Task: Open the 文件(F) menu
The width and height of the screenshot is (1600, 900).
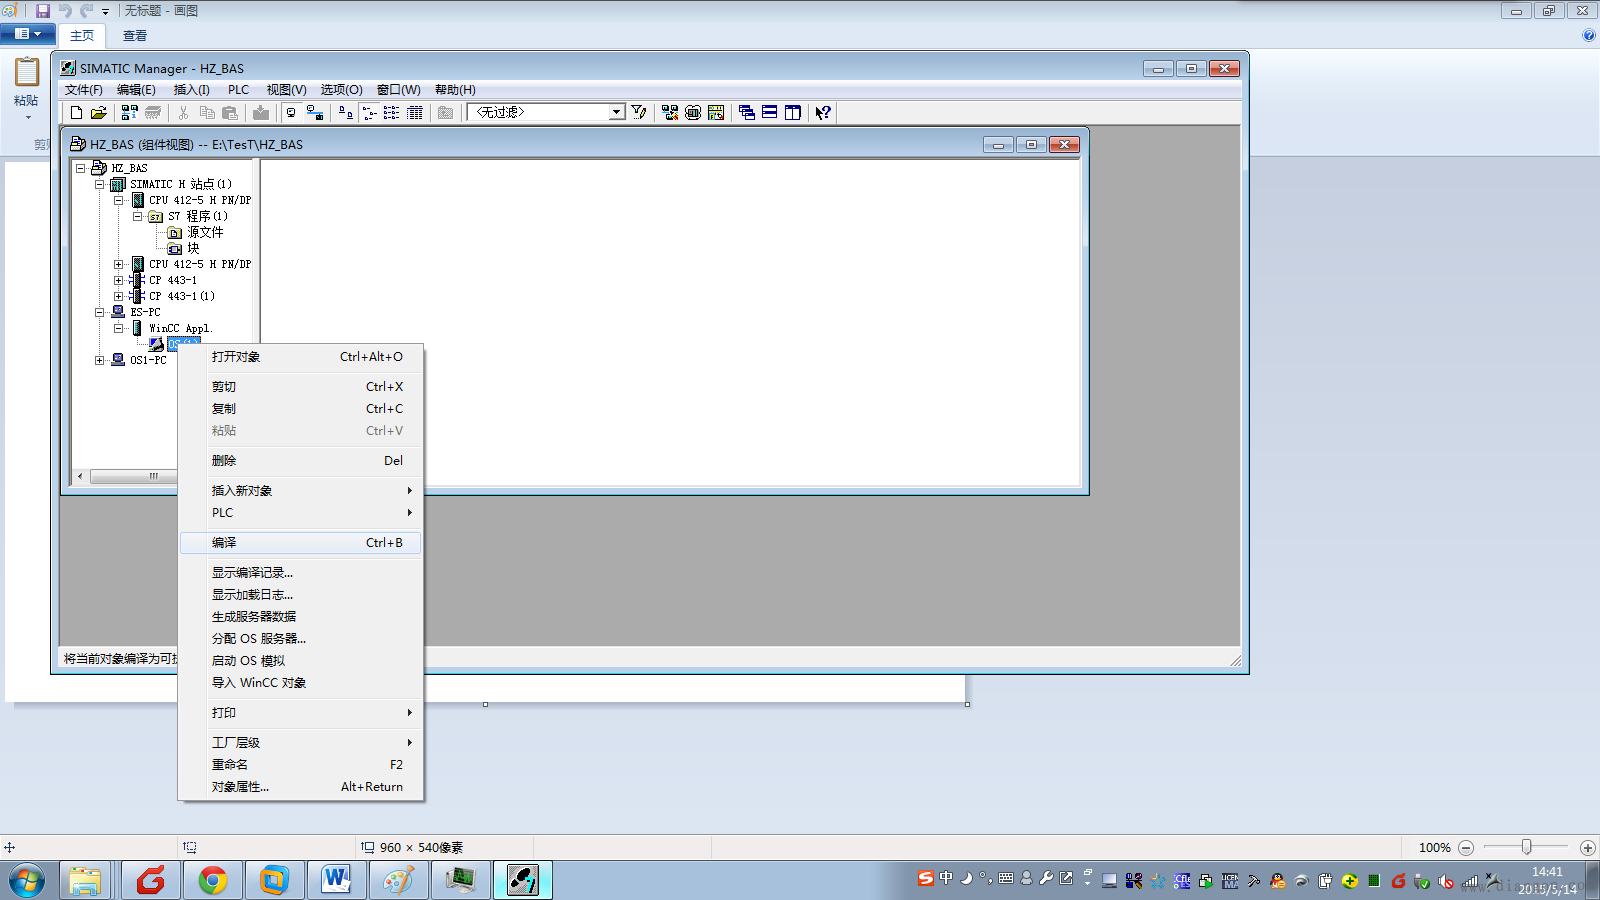Action: tap(84, 90)
